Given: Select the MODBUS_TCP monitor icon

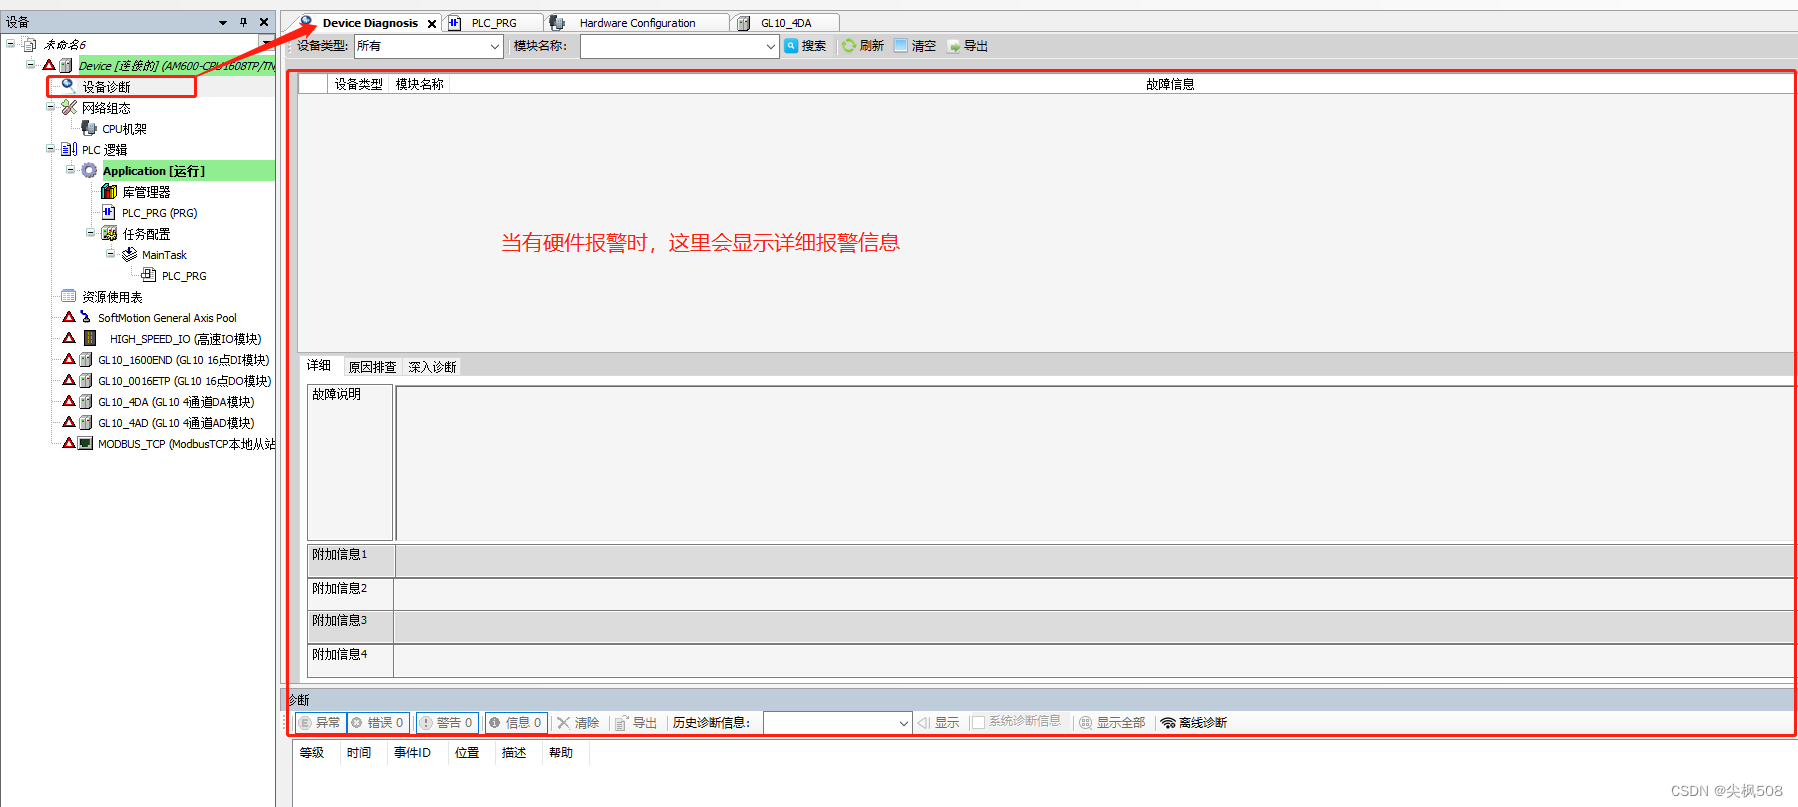Looking at the screenshot, I should pos(86,443).
